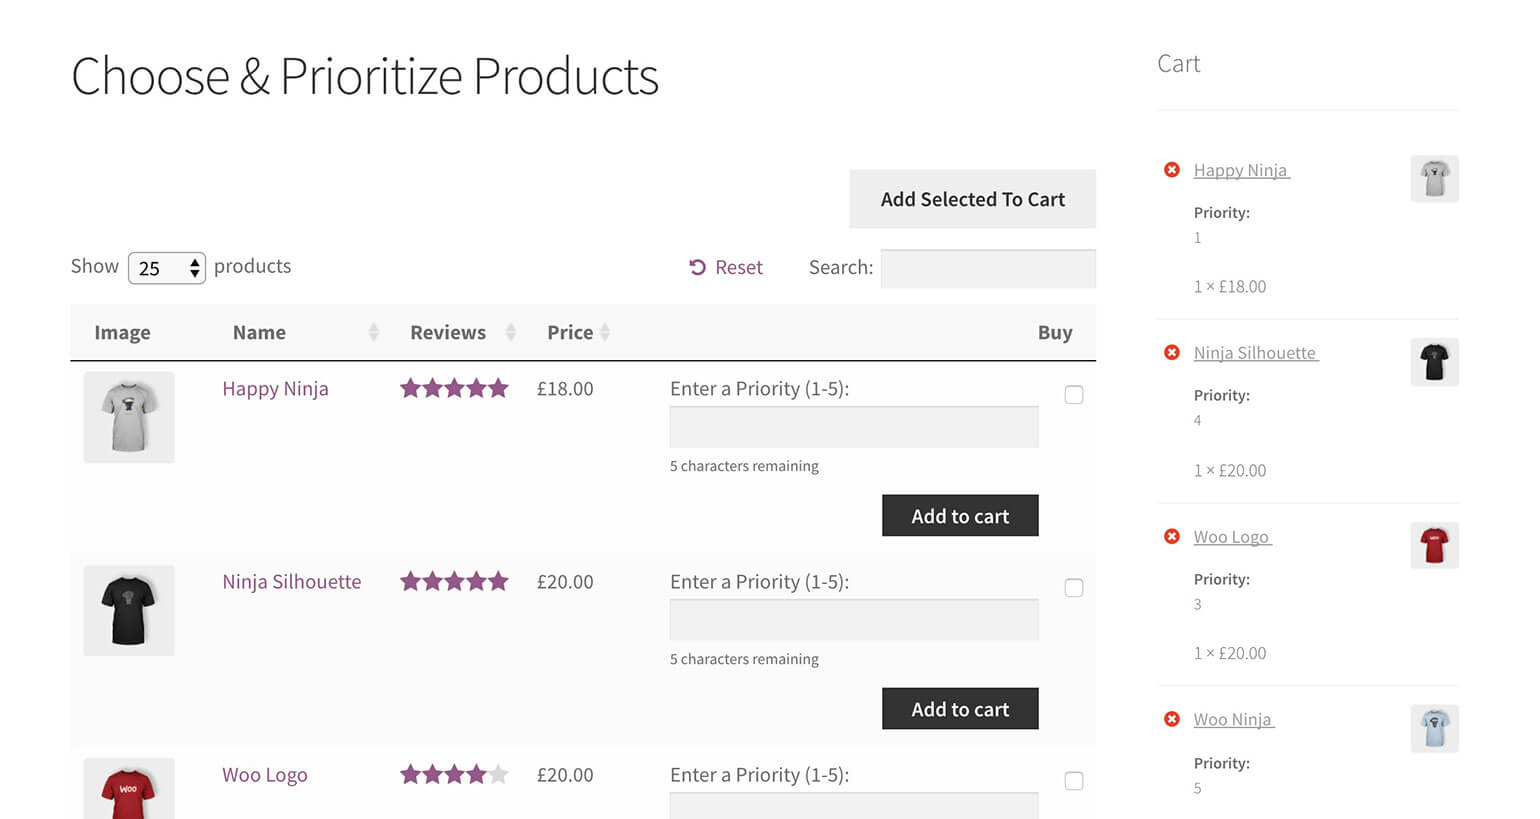Check the Woo Logo buy checkbox
This screenshot has width=1540, height=819.
[1074, 781]
